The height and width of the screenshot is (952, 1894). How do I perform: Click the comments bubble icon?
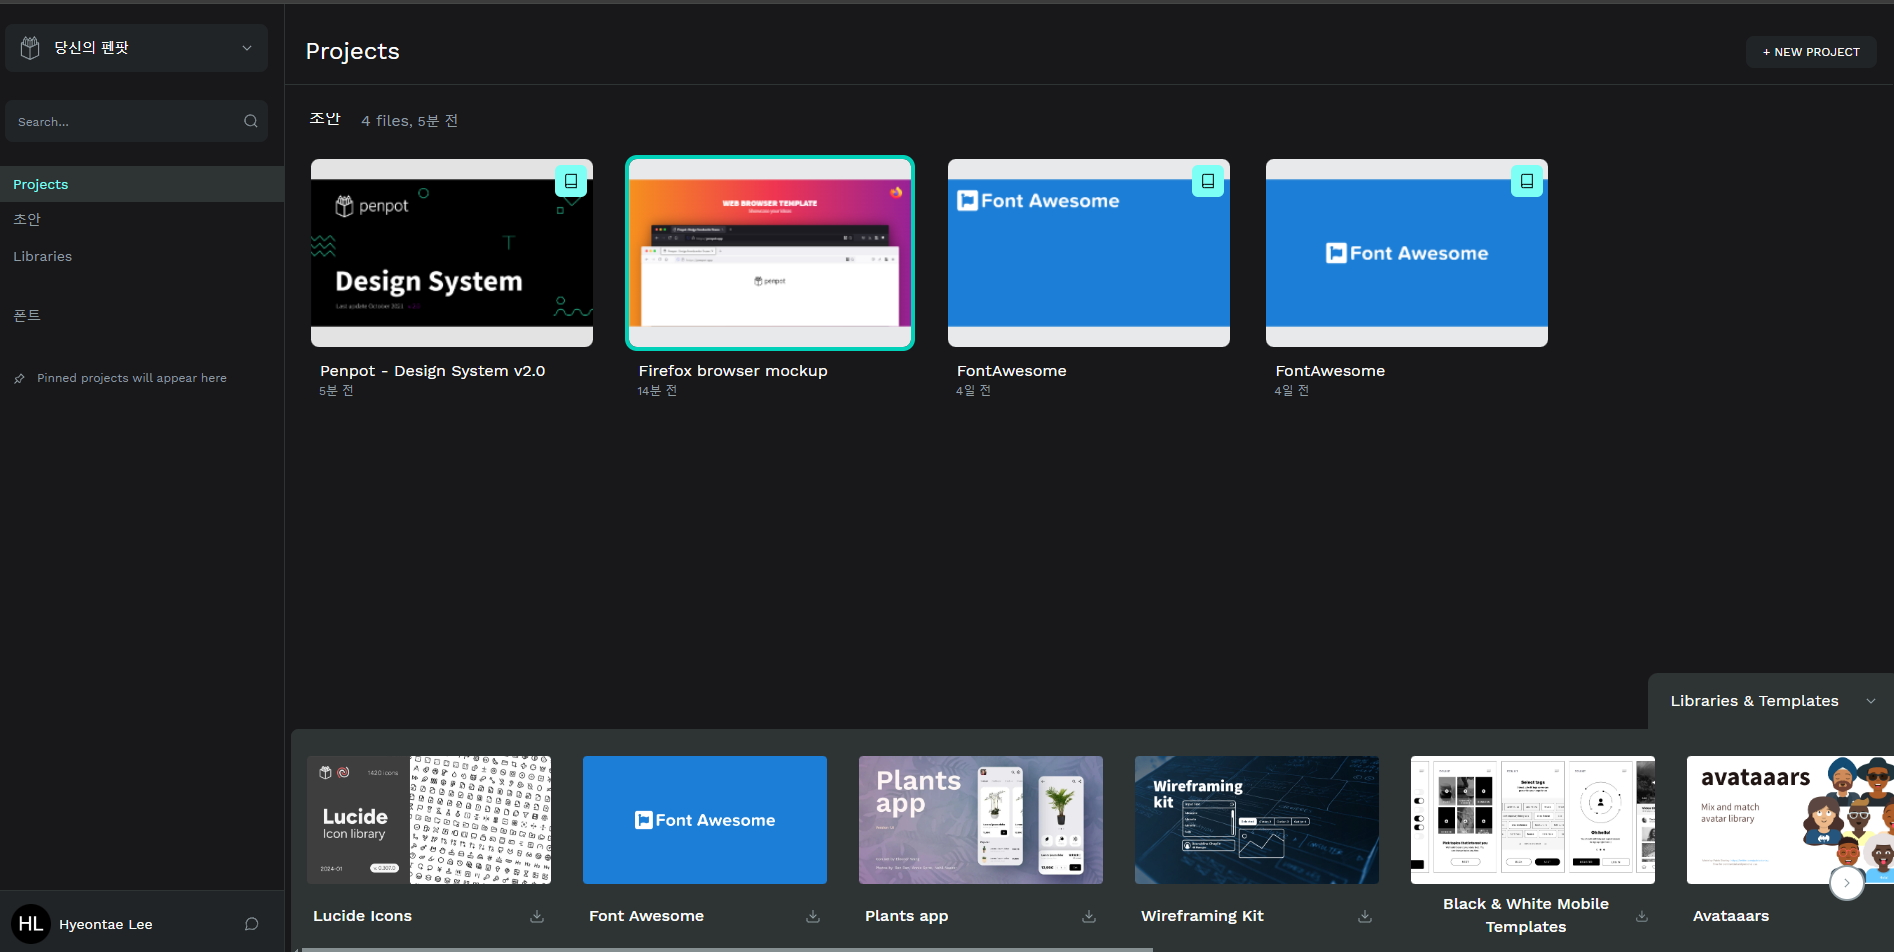[x=252, y=924]
